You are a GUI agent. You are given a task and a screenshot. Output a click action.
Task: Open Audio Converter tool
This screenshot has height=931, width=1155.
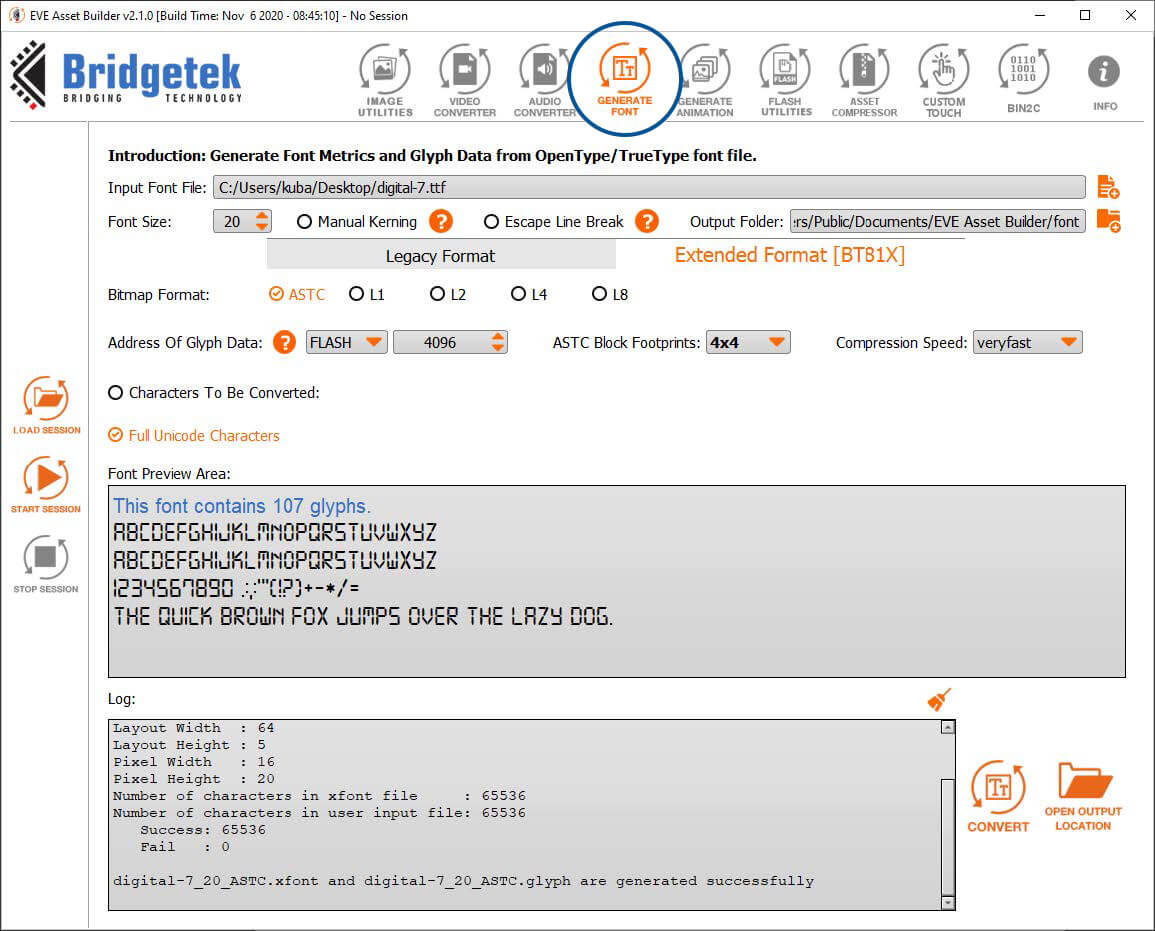544,80
